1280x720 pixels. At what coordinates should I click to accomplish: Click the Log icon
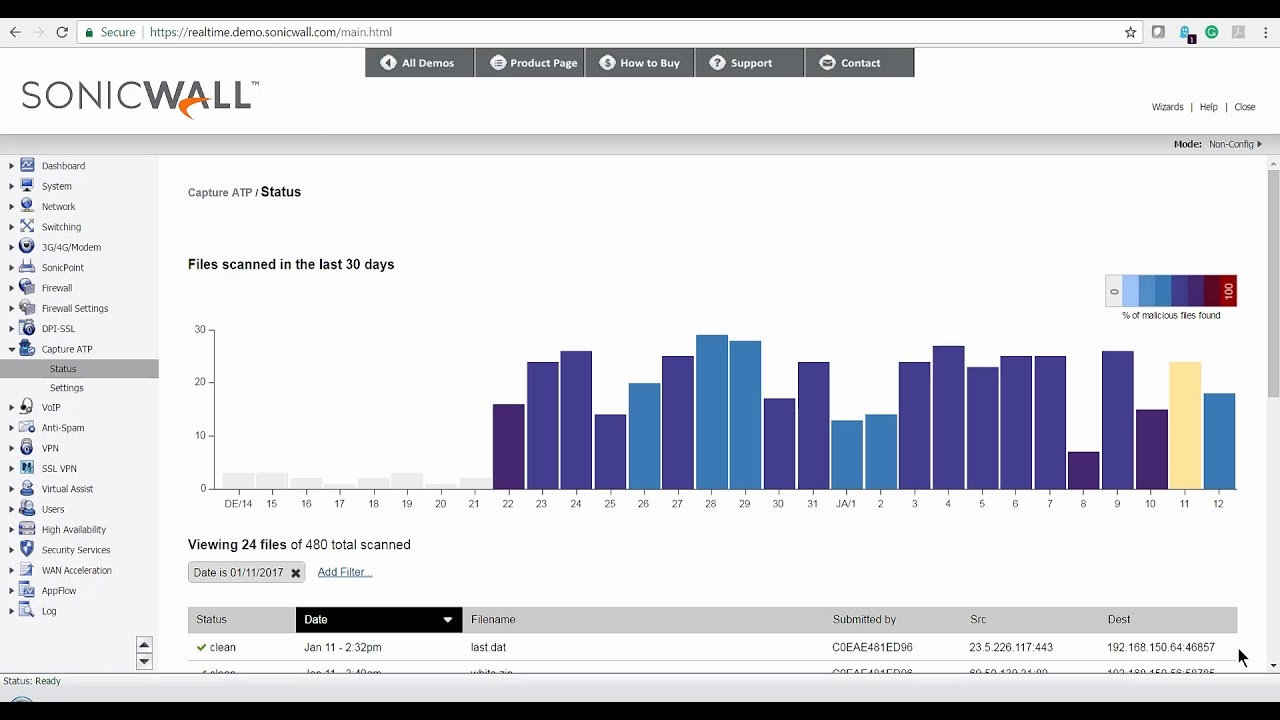(x=27, y=610)
